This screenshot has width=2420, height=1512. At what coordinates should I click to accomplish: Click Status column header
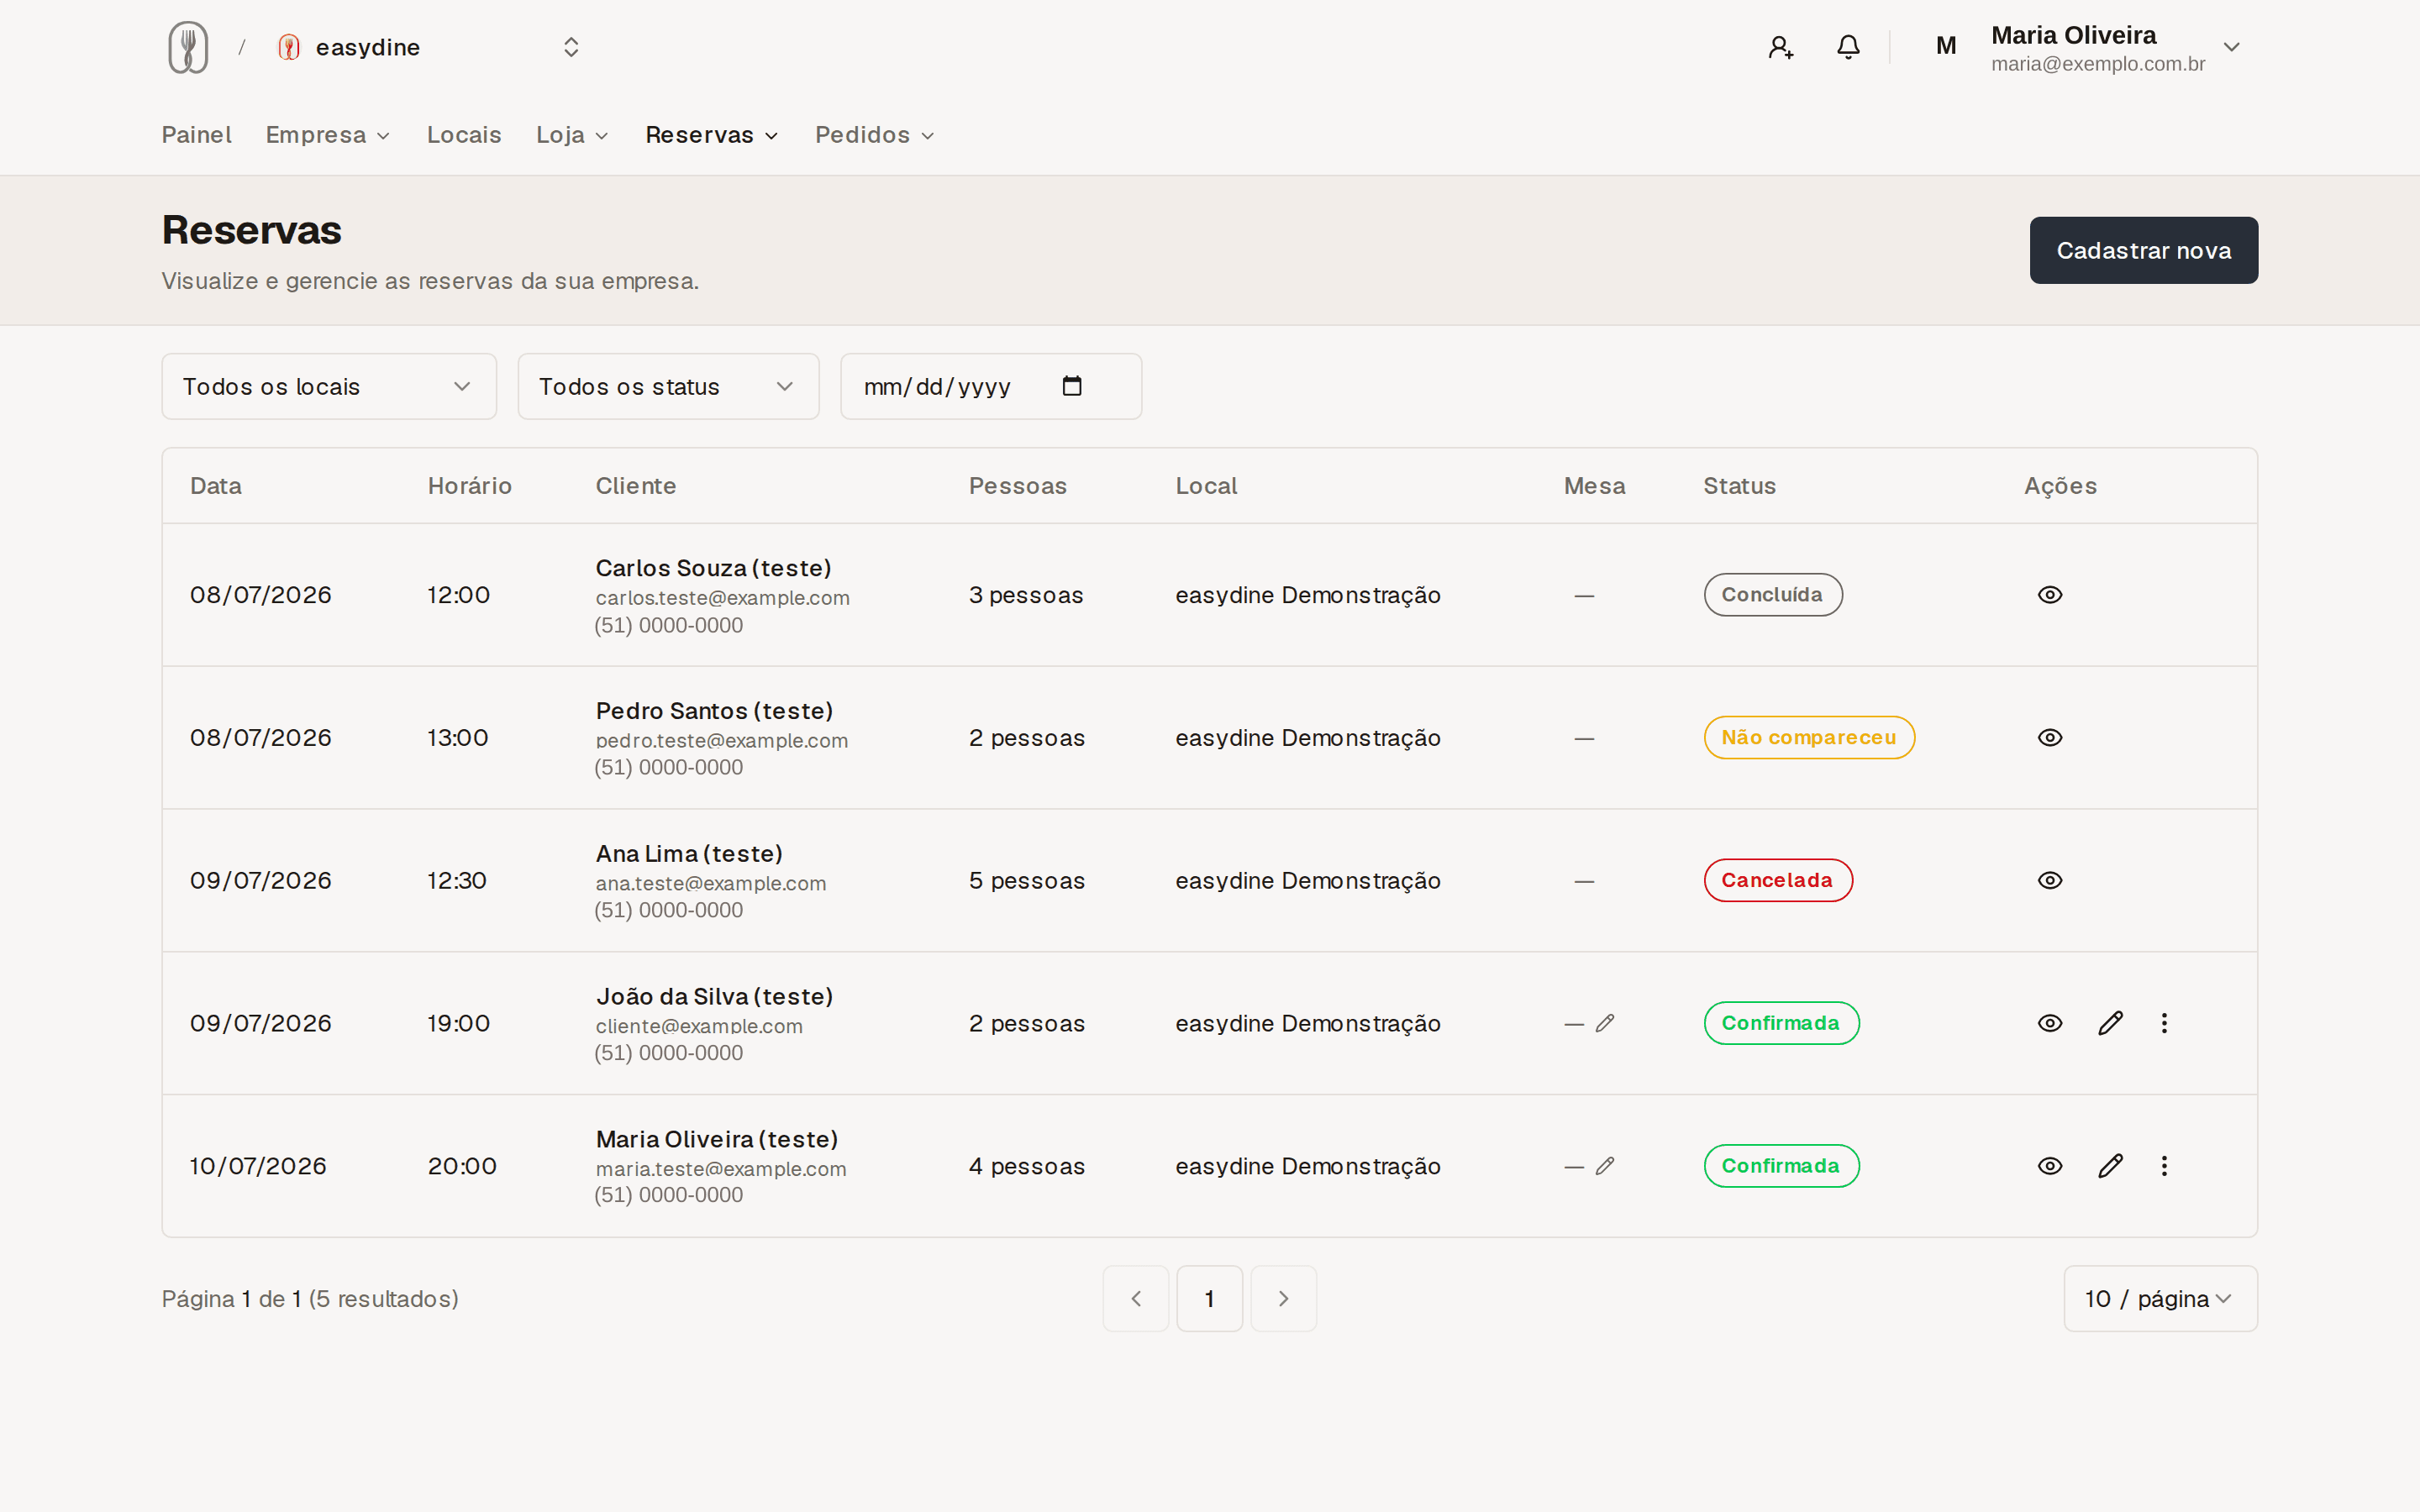[1740, 486]
